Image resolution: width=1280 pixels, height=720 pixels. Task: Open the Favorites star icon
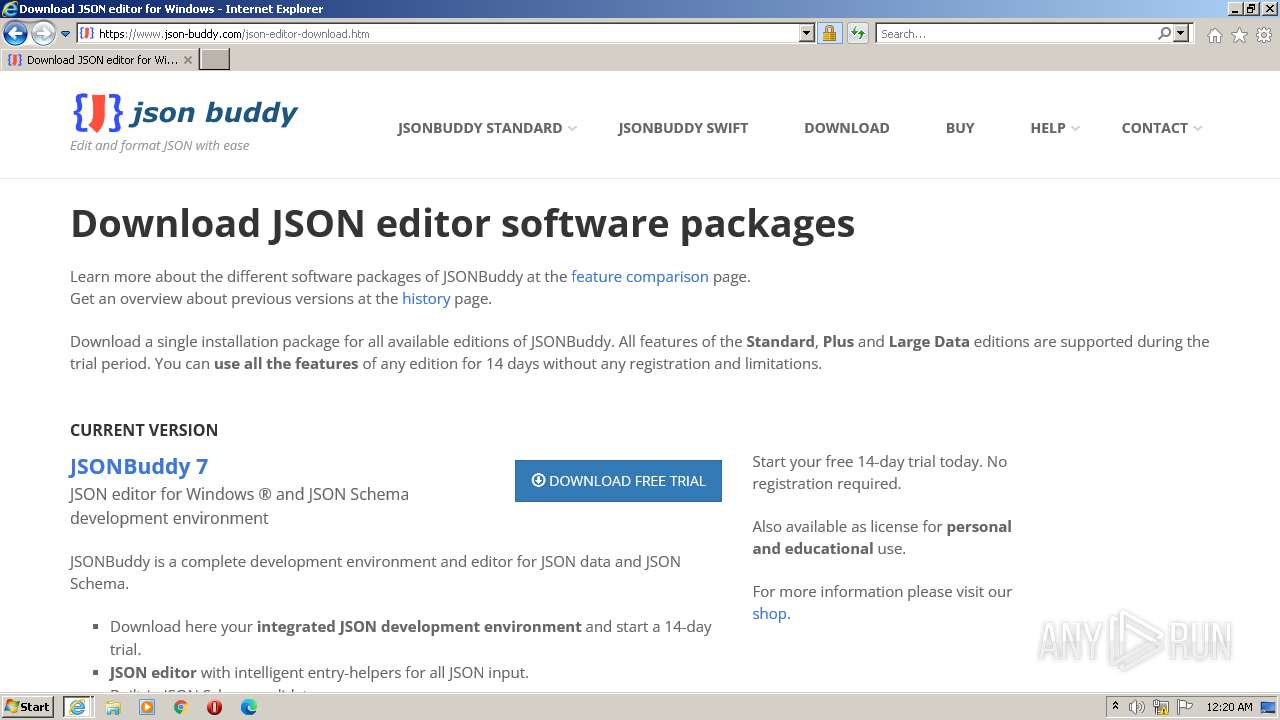point(1239,35)
